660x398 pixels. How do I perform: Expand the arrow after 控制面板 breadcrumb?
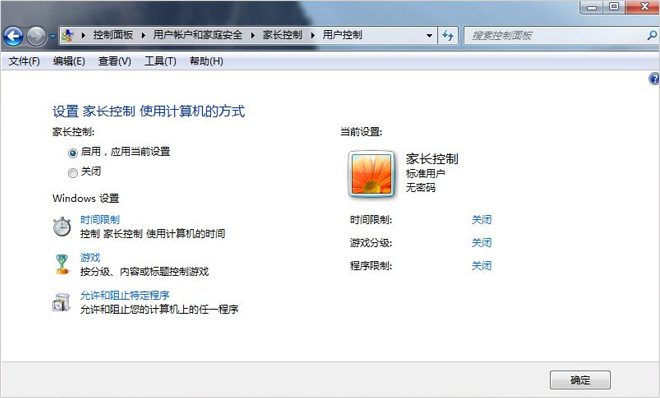(144, 35)
